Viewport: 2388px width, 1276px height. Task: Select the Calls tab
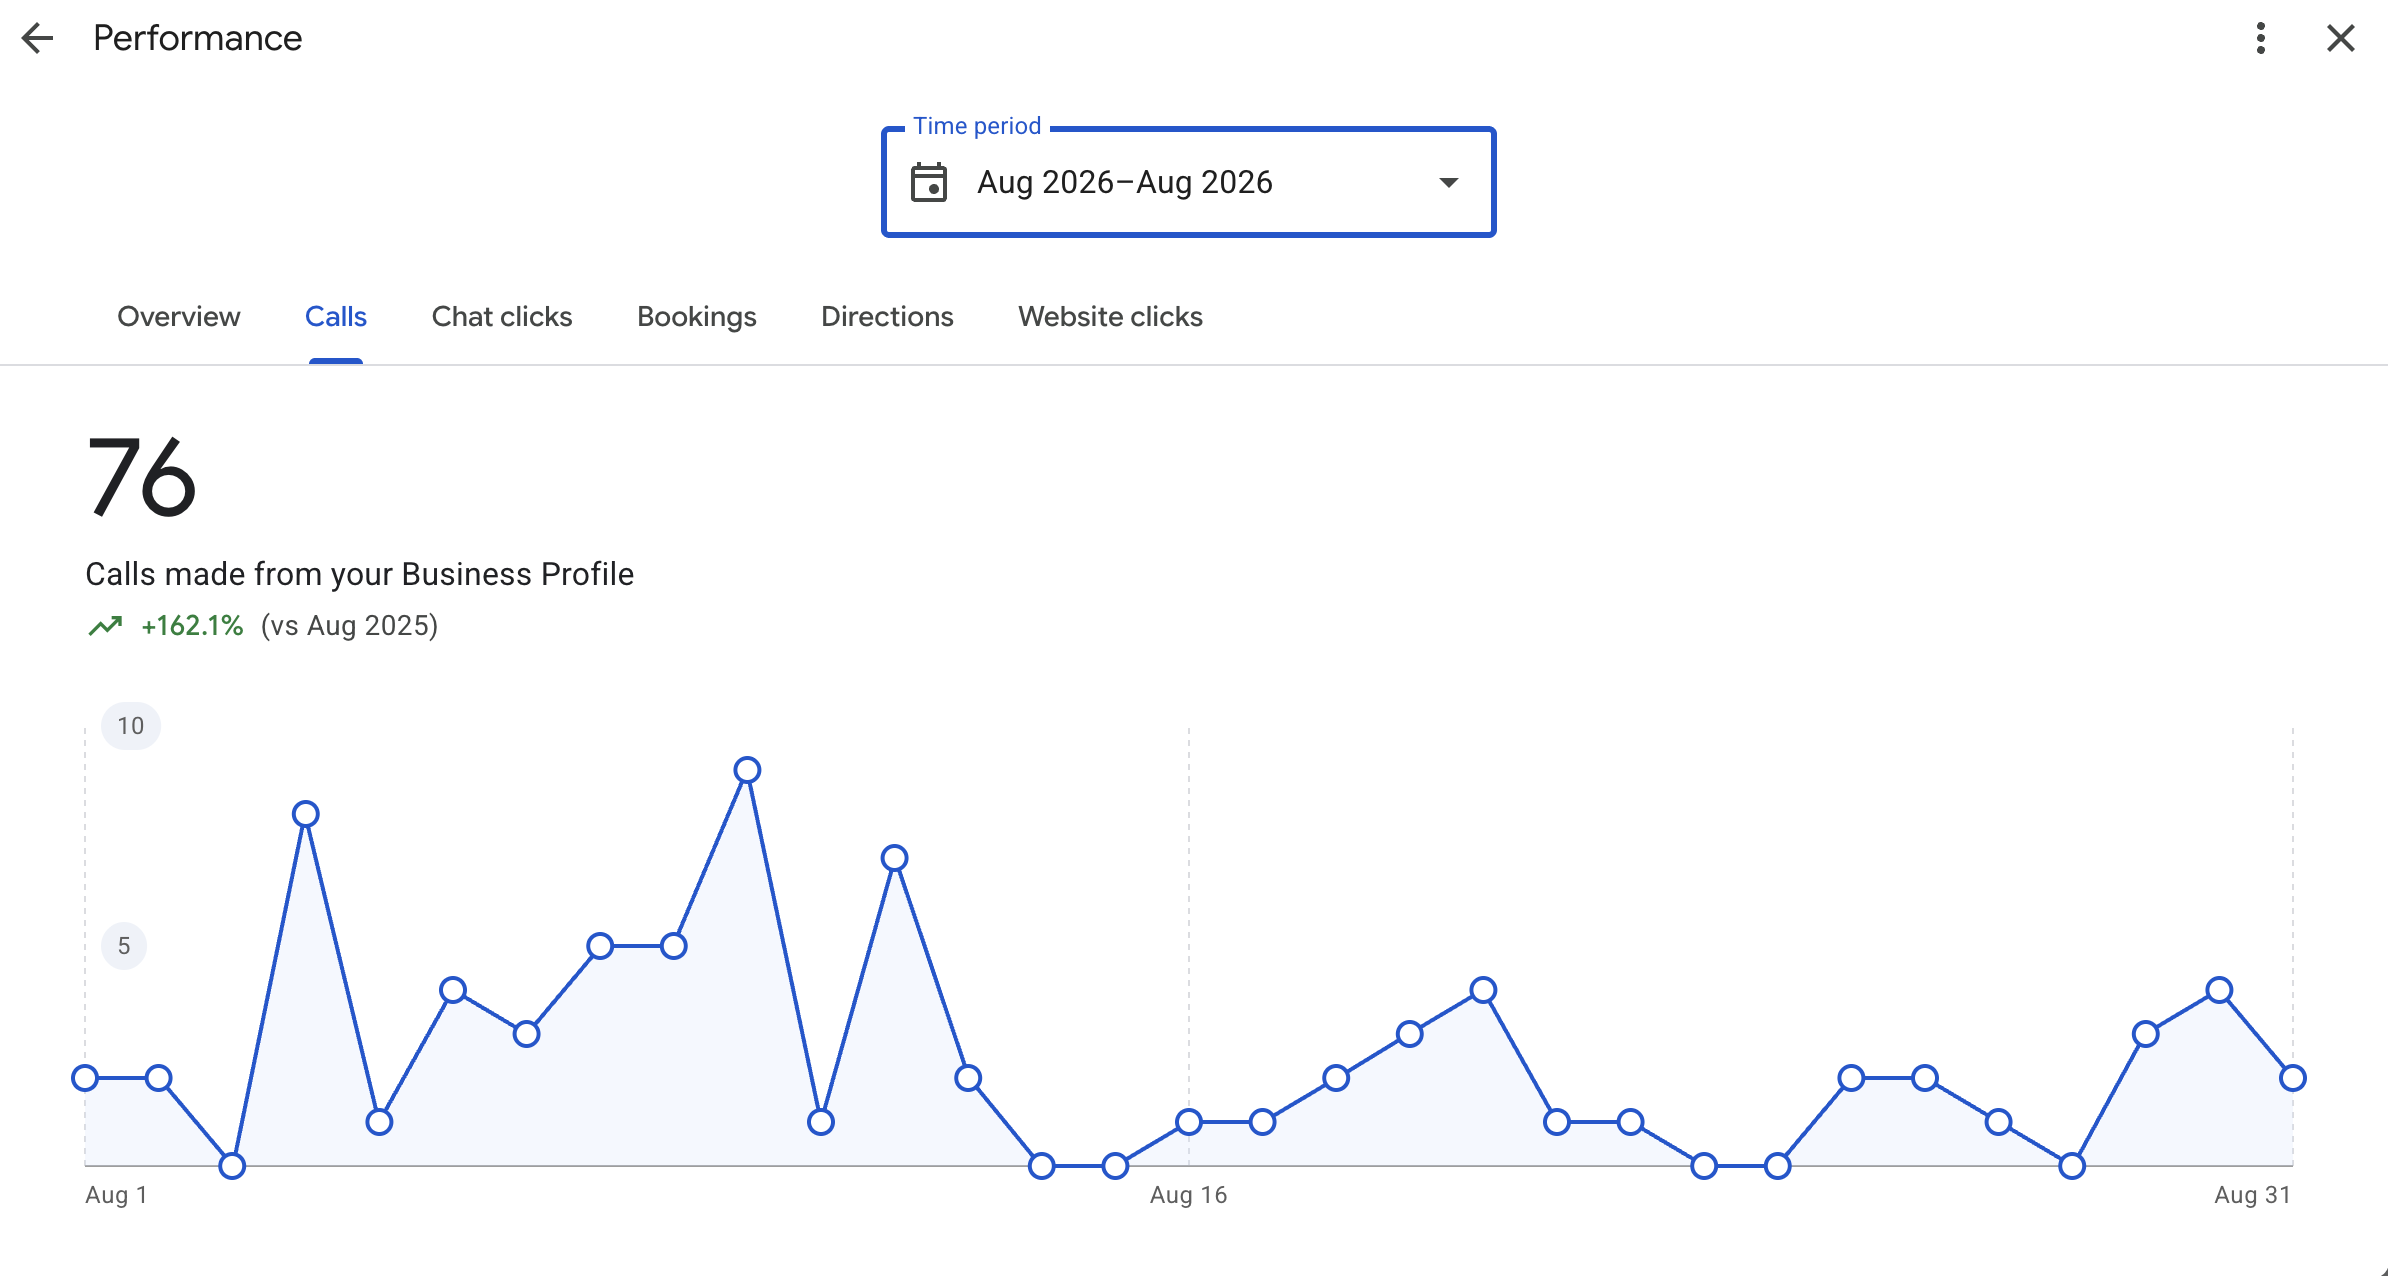pyautogui.click(x=336, y=316)
